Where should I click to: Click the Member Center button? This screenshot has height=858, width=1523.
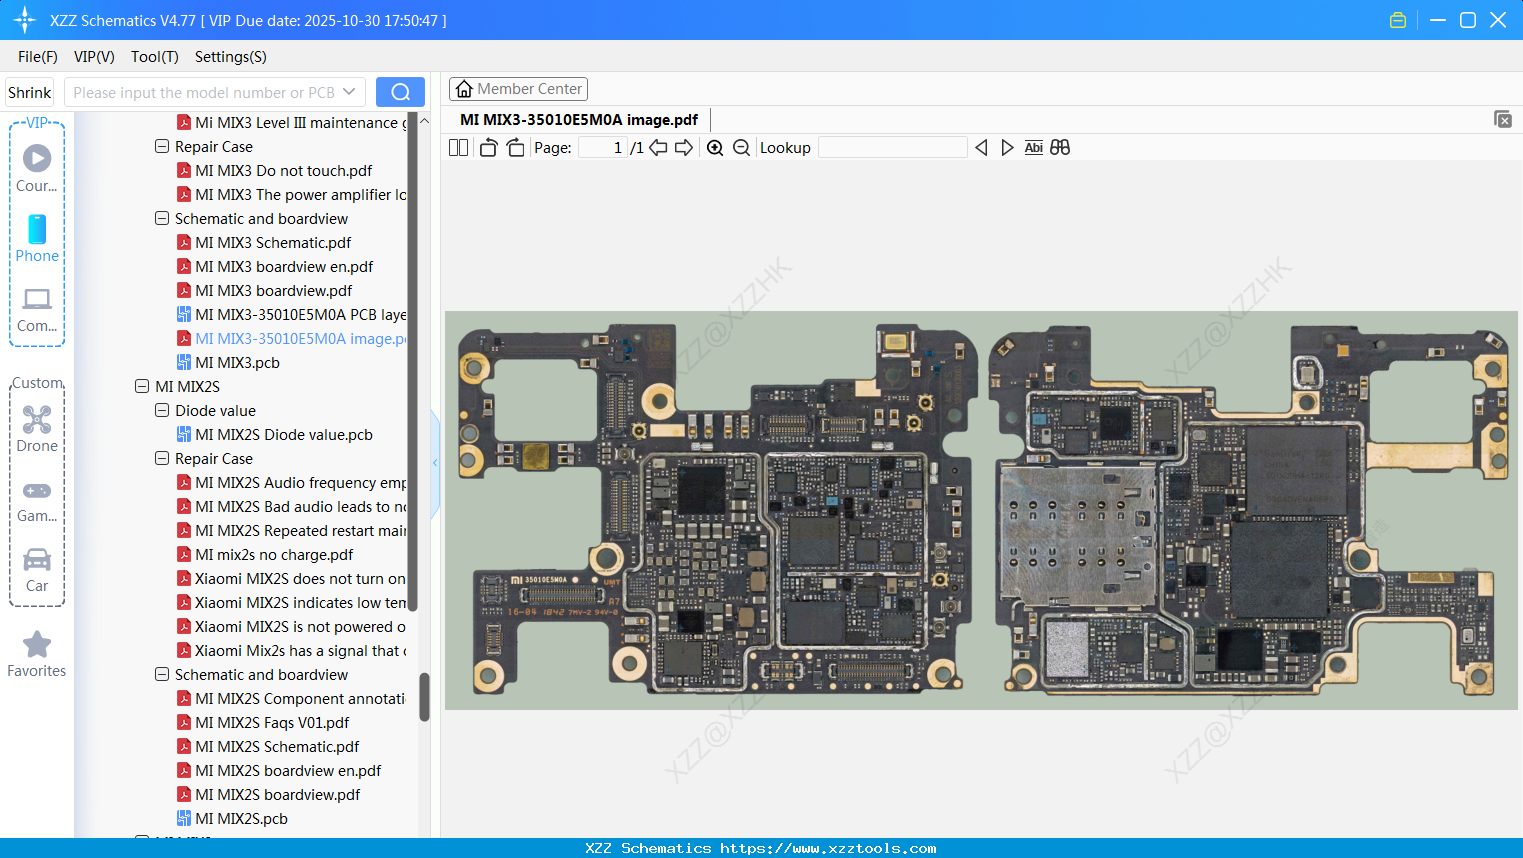coord(518,89)
